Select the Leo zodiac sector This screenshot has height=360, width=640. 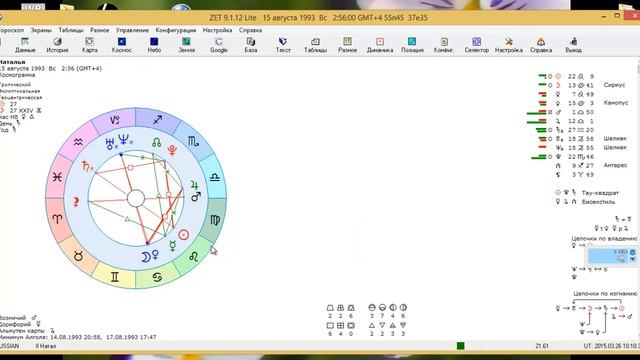click(193, 256)
